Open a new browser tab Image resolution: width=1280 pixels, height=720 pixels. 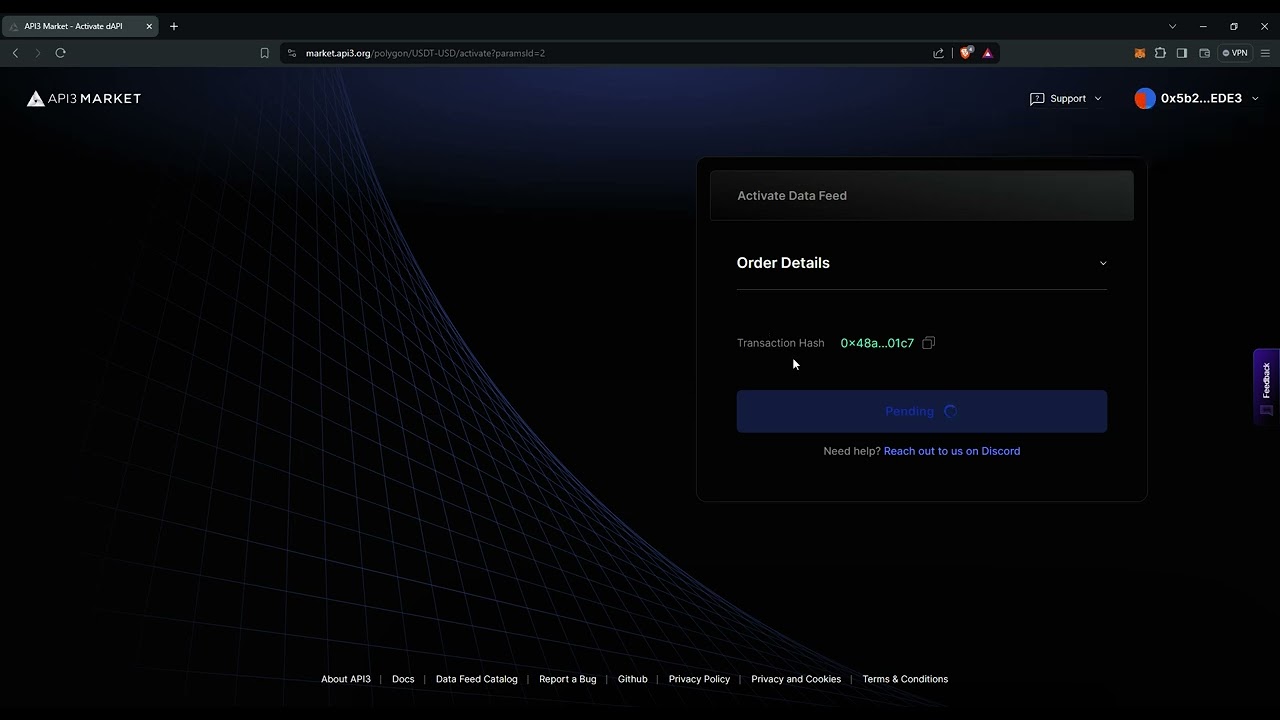point(174,26)
